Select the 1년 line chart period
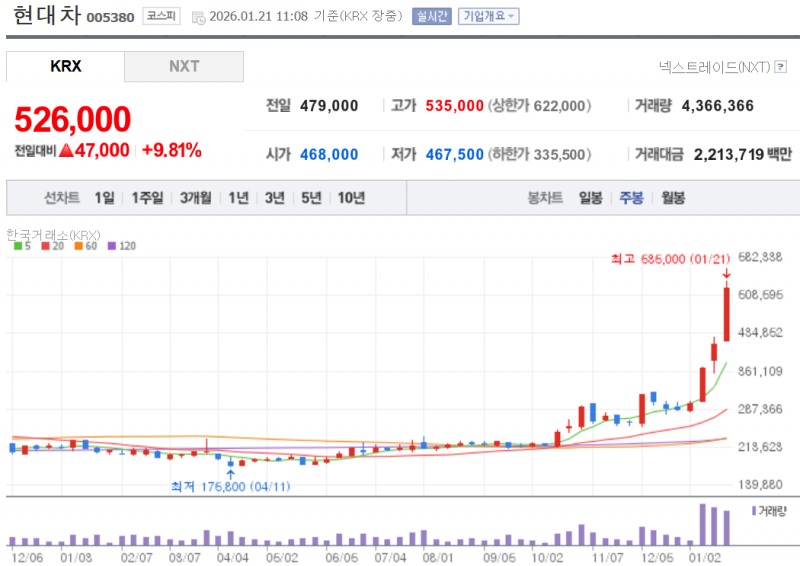The height and width of the screenshot is (566, 800). [238, 198]
